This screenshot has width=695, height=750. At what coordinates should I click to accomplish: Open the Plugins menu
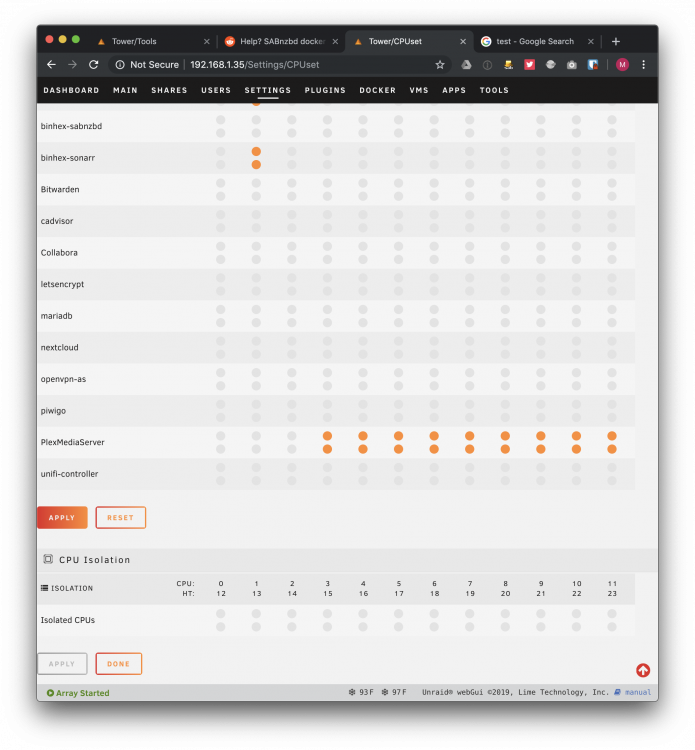point(325,90)
